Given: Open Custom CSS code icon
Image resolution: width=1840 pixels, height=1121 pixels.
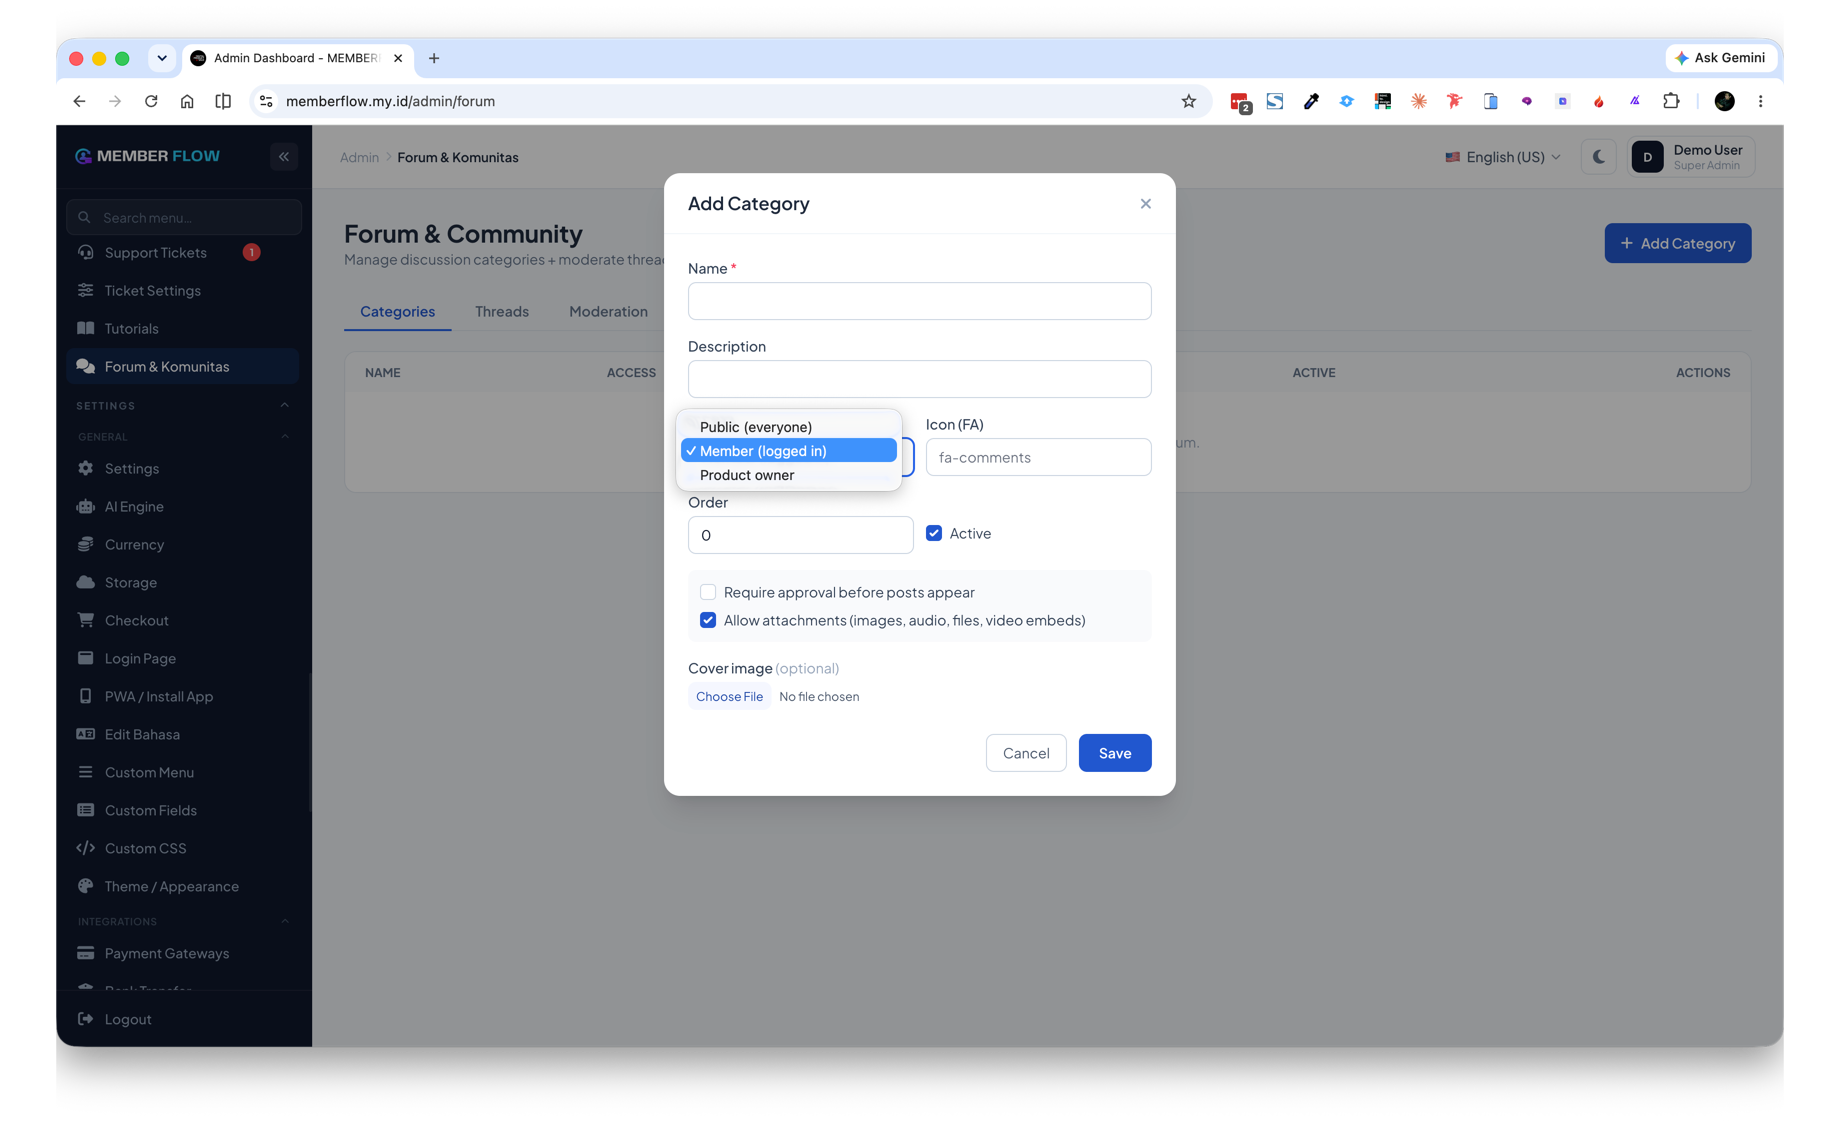Looking at the screenshot, I should (86, 849).
